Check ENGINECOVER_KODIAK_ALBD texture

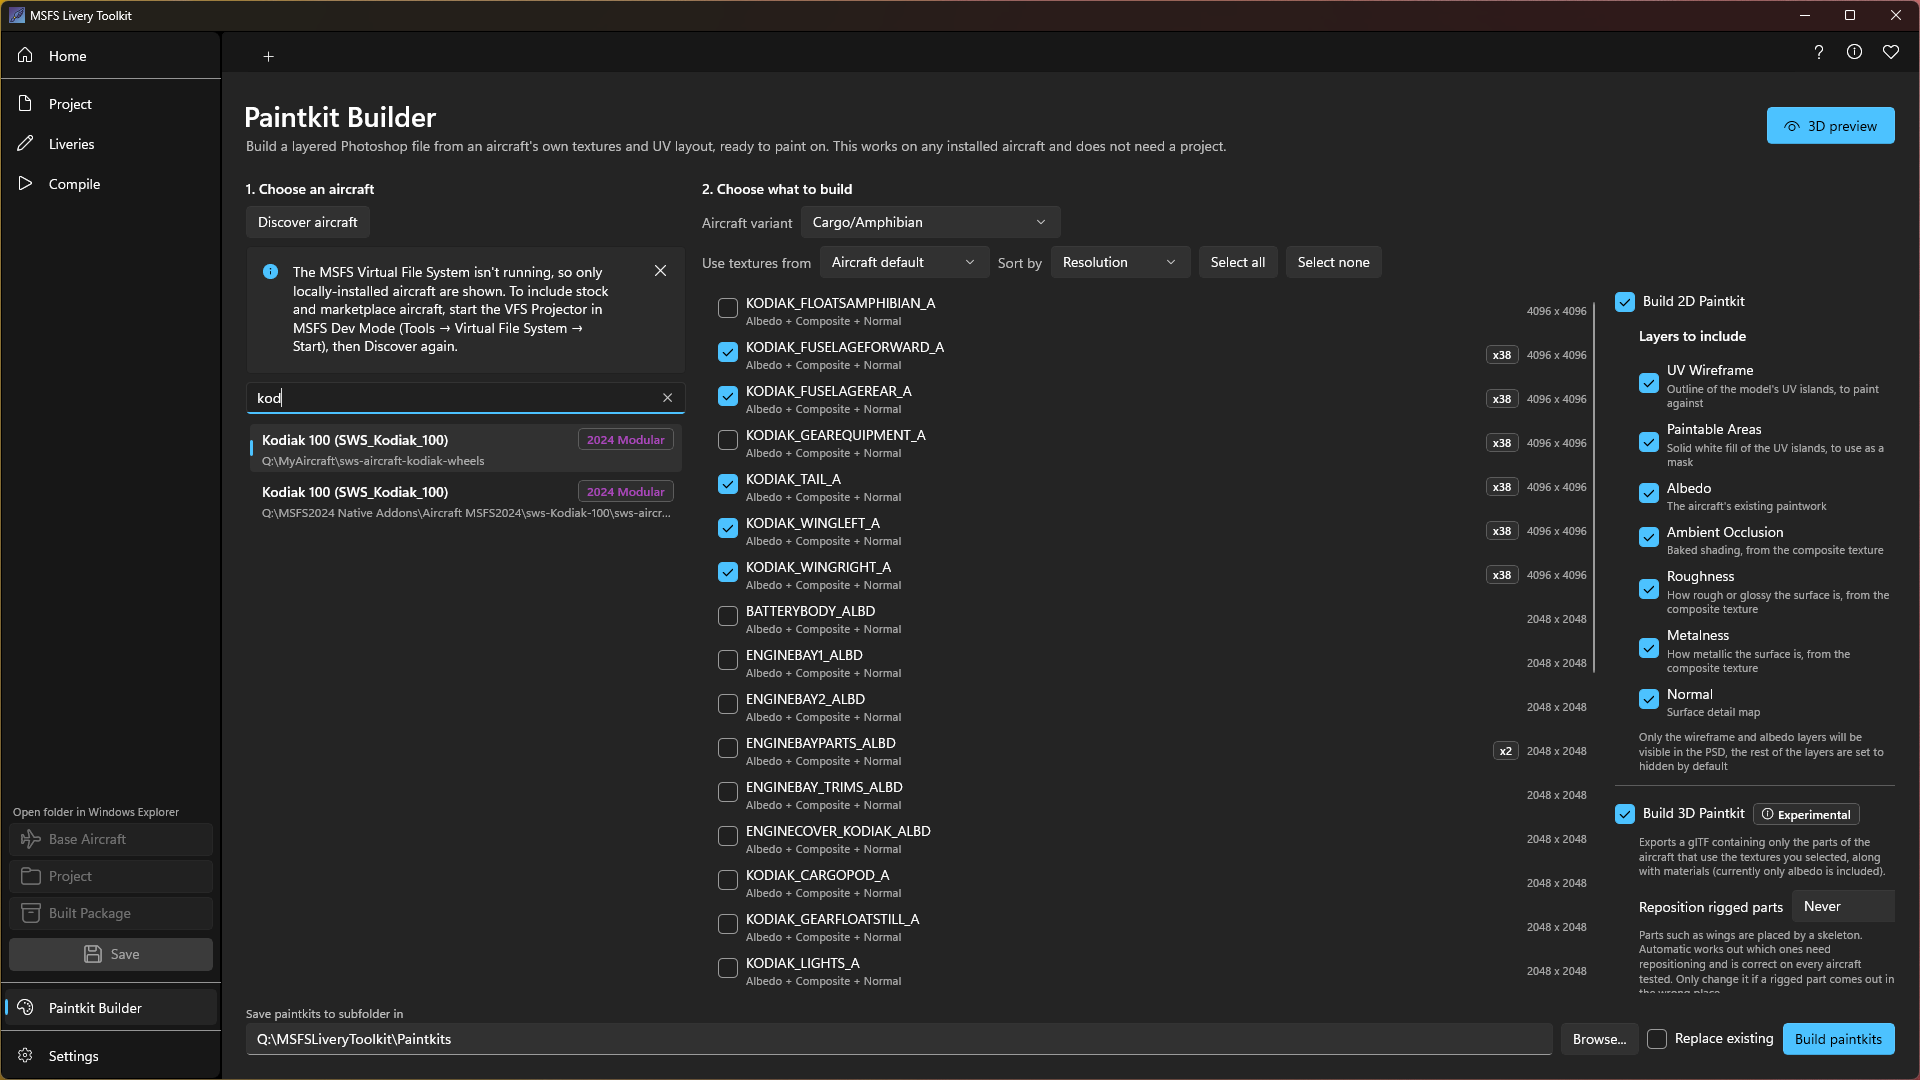coord(728,836)
